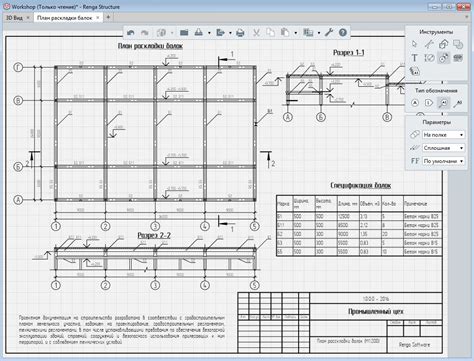The height and width of the screenshot is (361, 474).
Task: Click the printer icon in the toolbar
Action: tap(240, 33)
